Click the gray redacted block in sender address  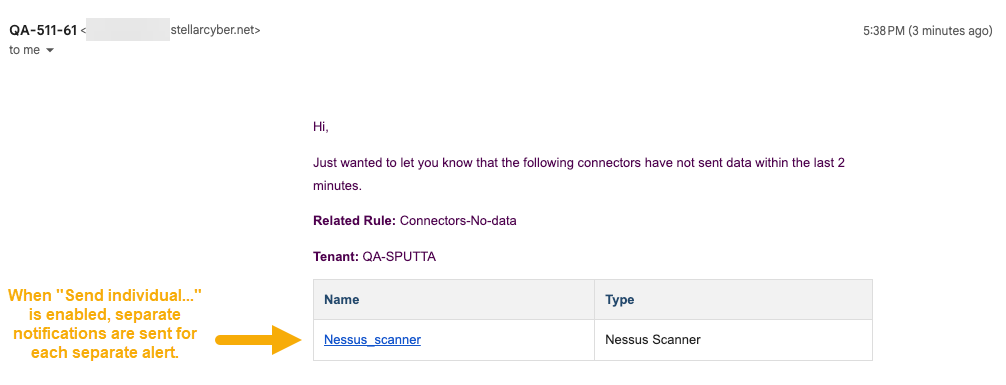click(x=128, y=30)
